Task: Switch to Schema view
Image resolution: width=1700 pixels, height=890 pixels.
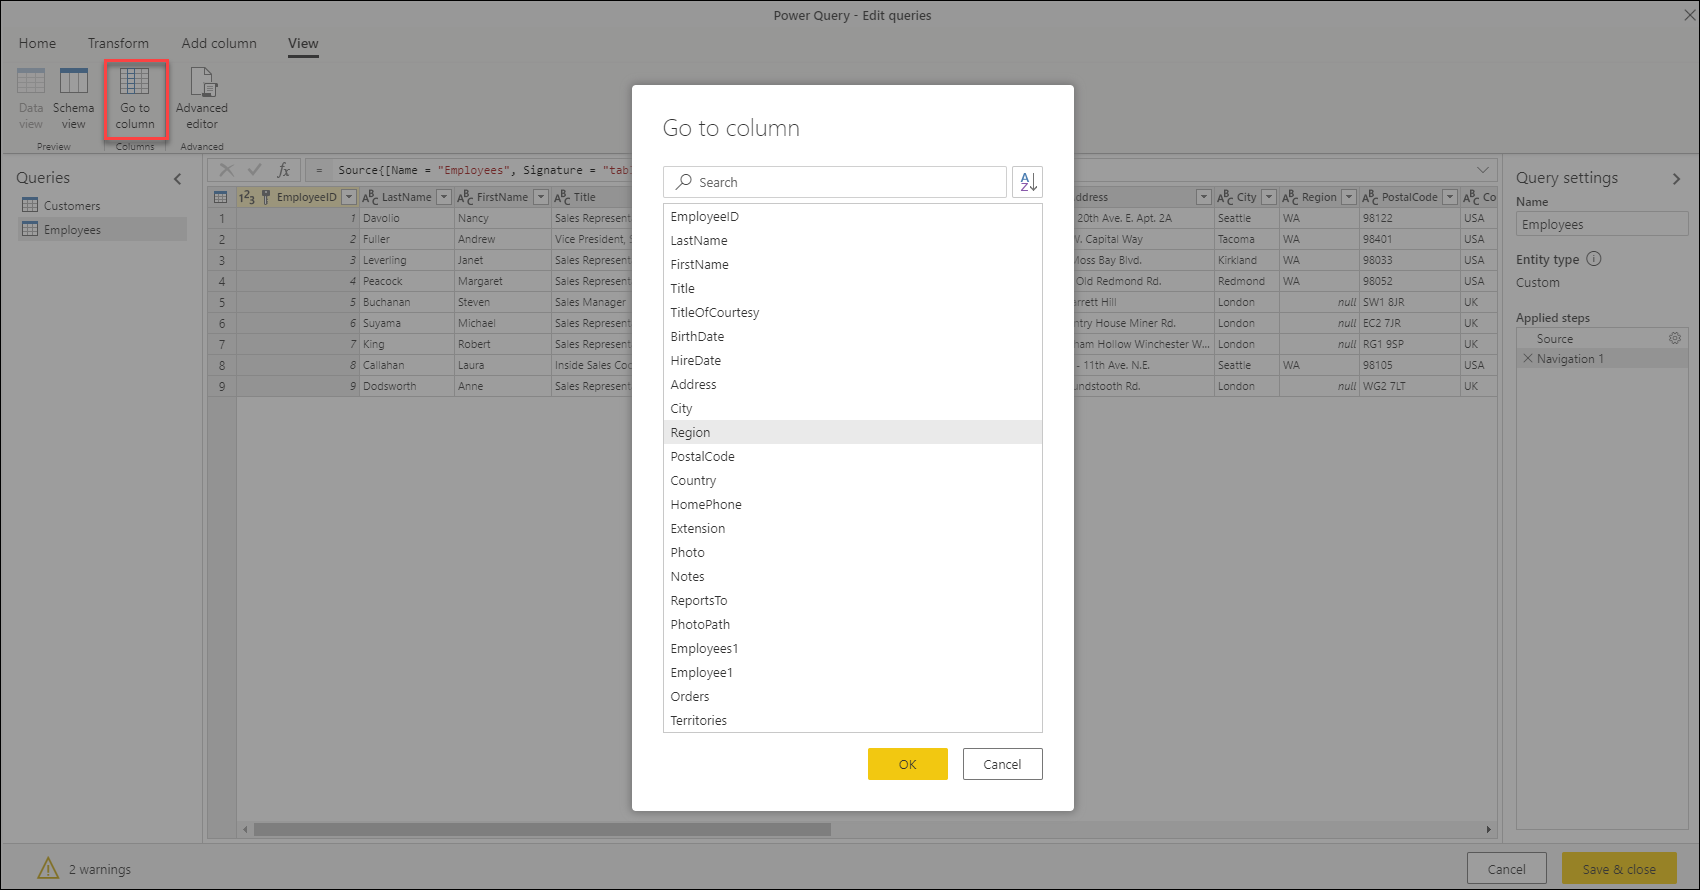Action: coord(73,98)
